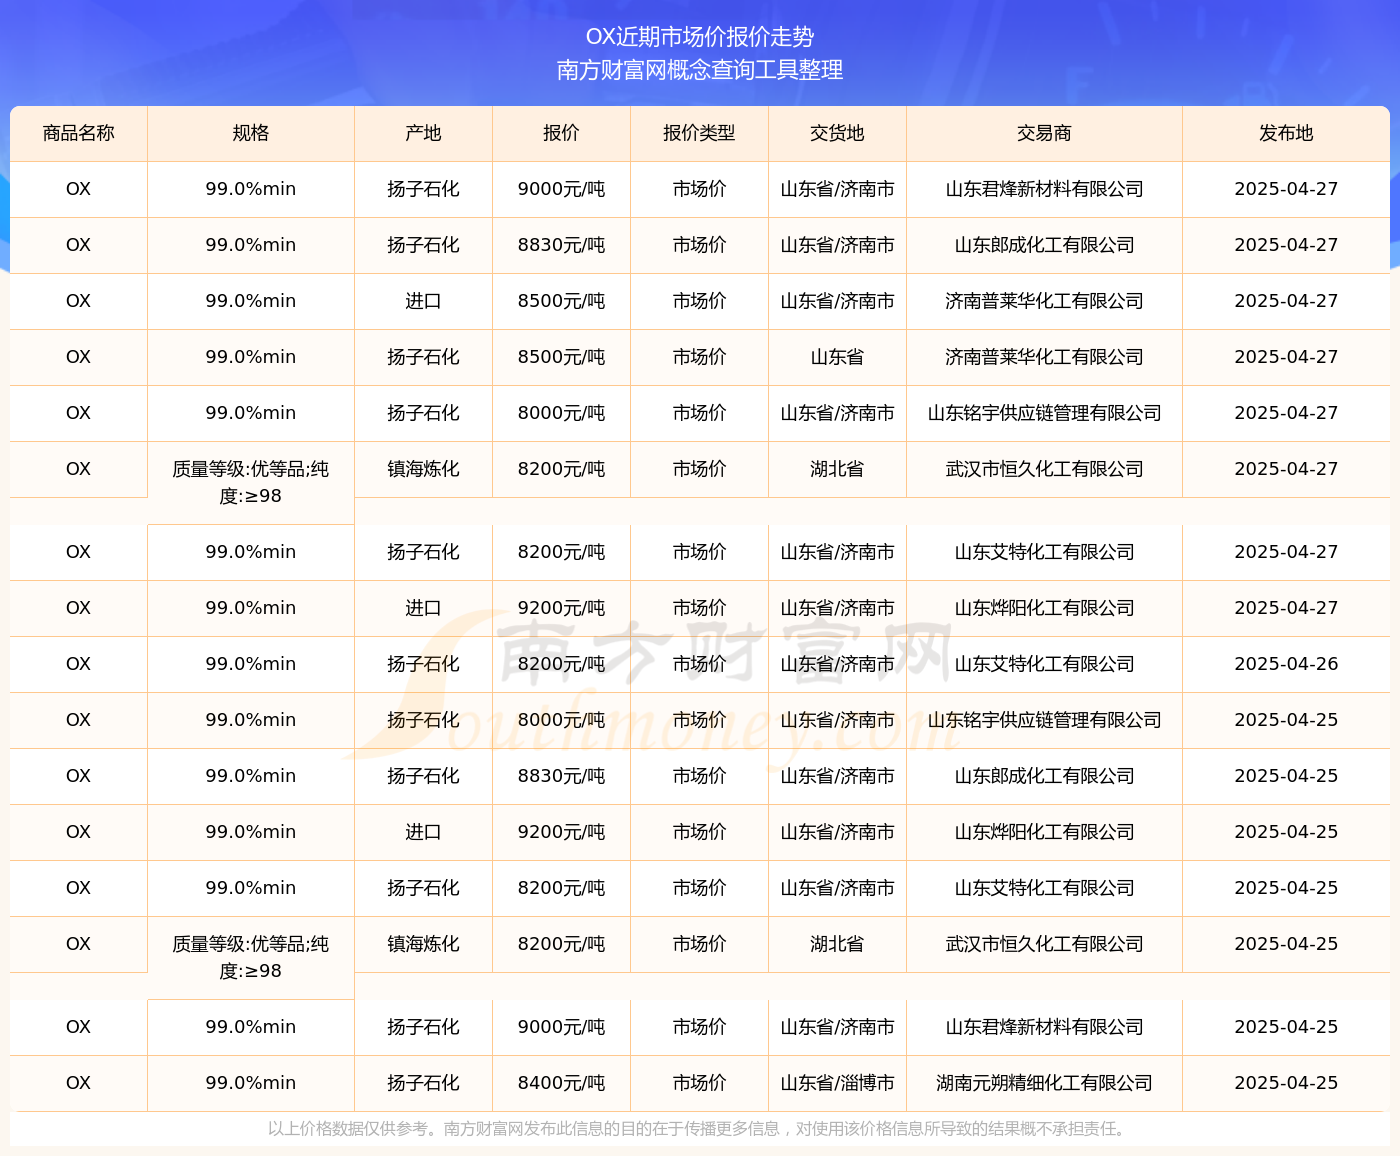Click 99.0%min in 湖南元朔精细化工 row

(251, 1083)
